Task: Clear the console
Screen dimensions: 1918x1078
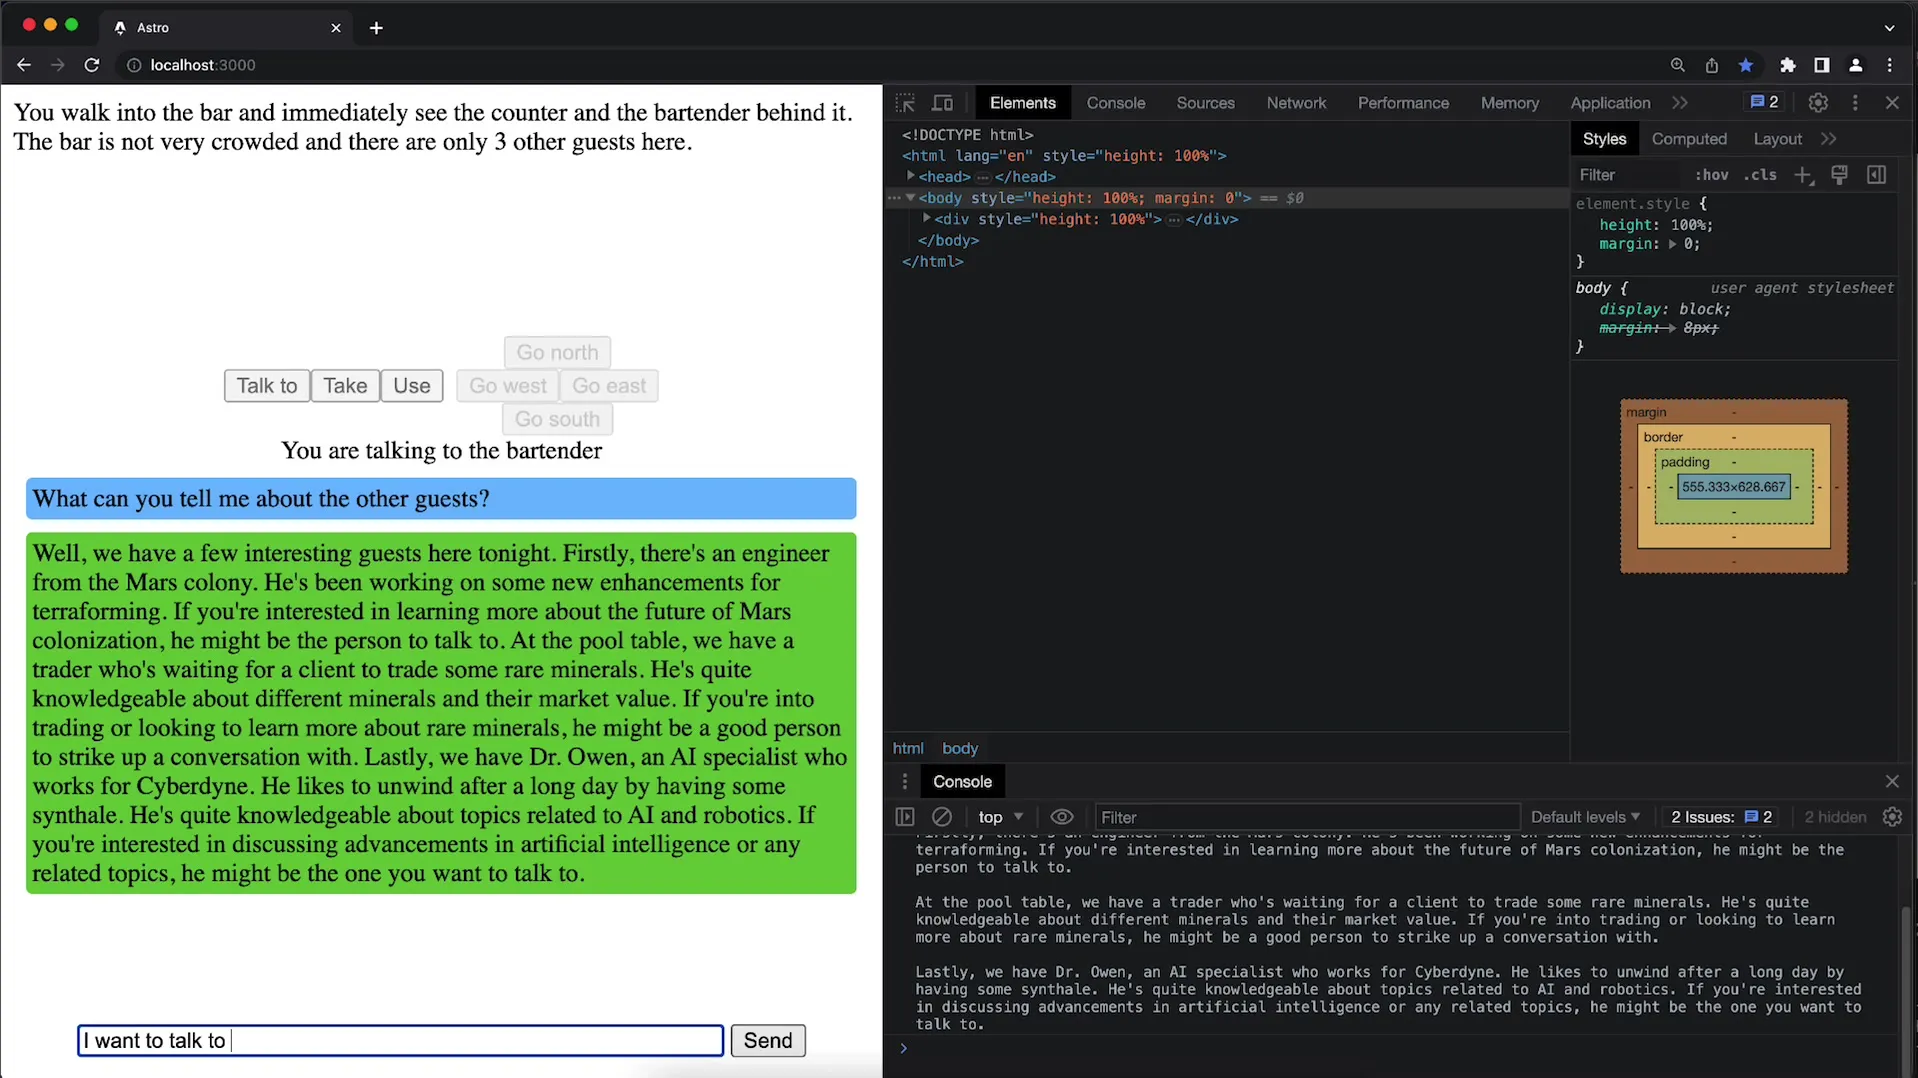Action: [x=942, y=817]
